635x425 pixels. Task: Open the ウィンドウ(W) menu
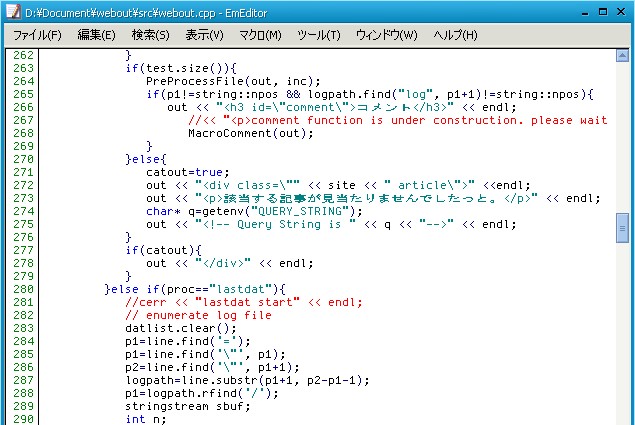click(386, 35)
